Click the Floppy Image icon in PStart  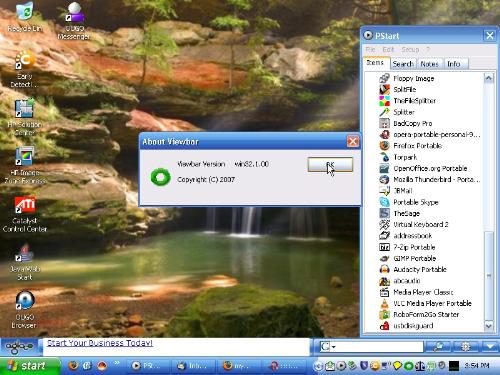(384, 78)
